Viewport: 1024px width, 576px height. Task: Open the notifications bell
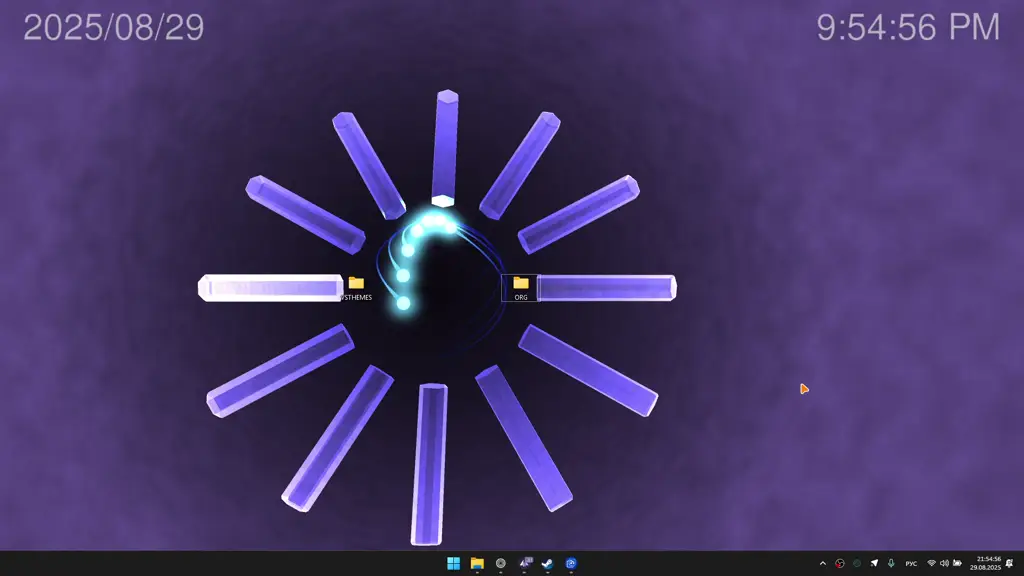pyautogui.click(x=1009, y=563)
